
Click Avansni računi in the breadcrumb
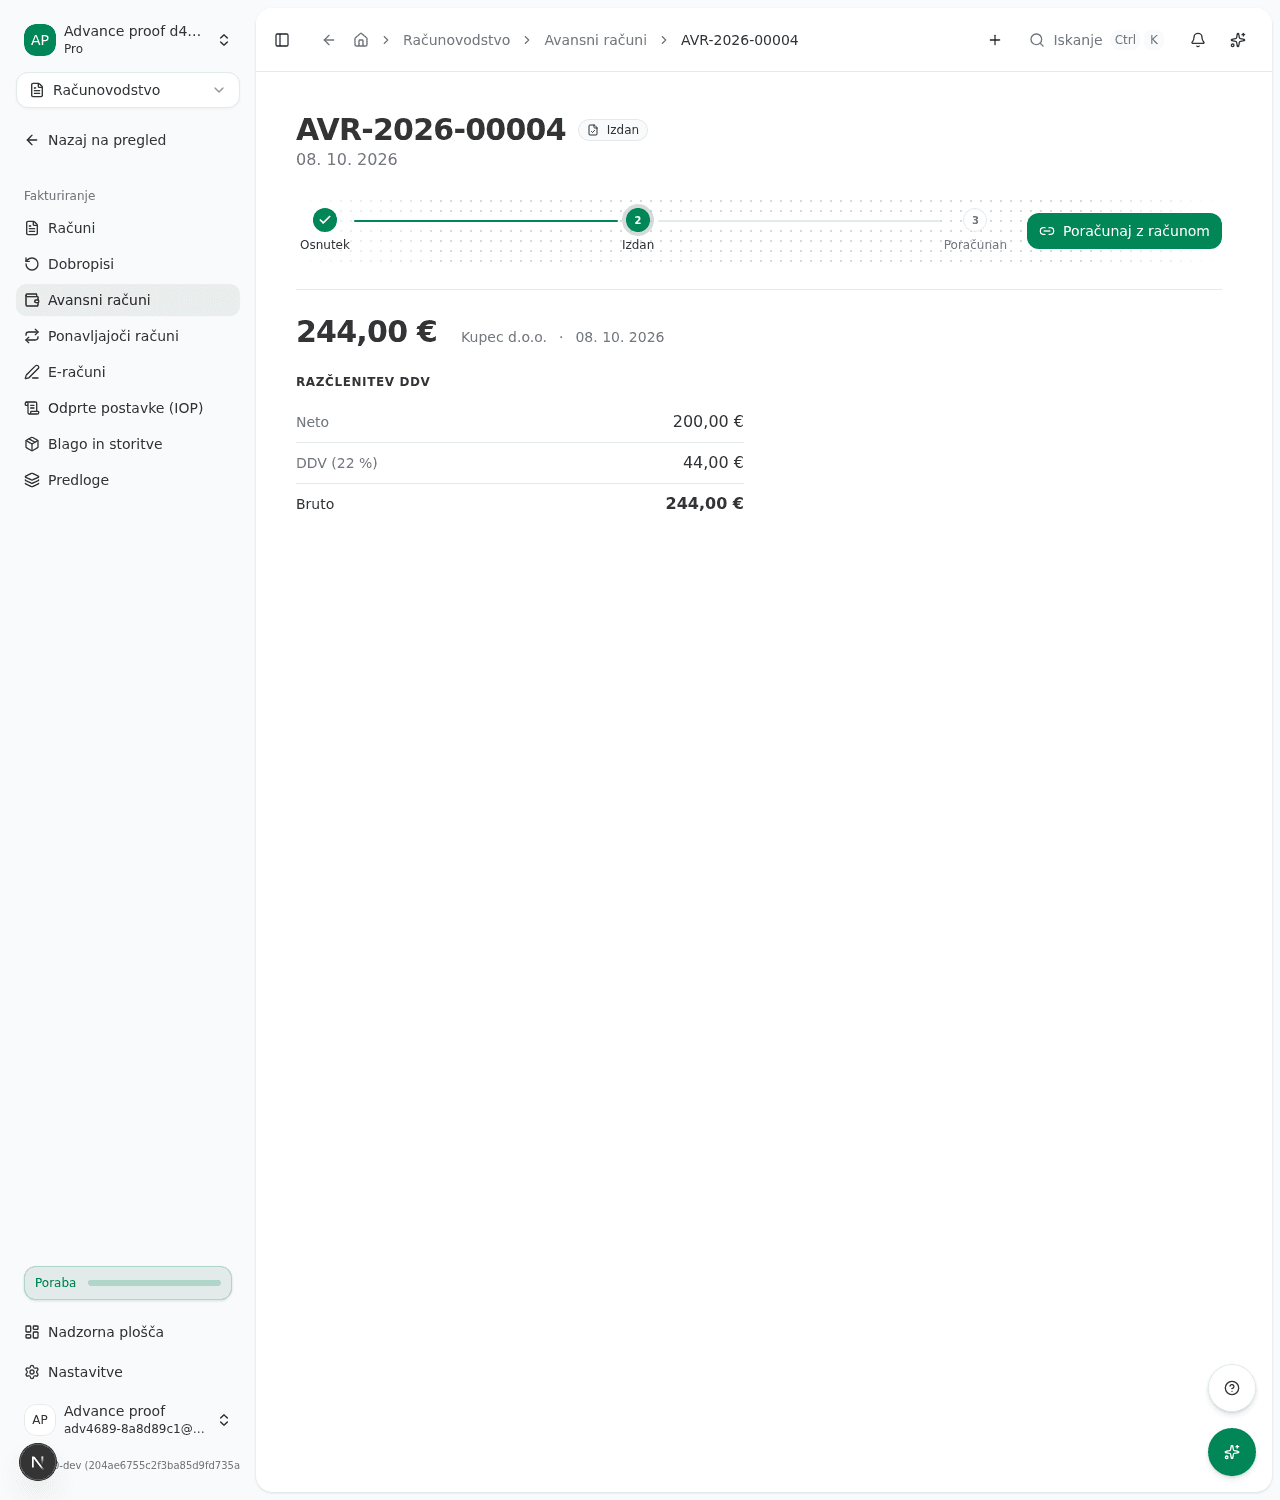point(595,40)
